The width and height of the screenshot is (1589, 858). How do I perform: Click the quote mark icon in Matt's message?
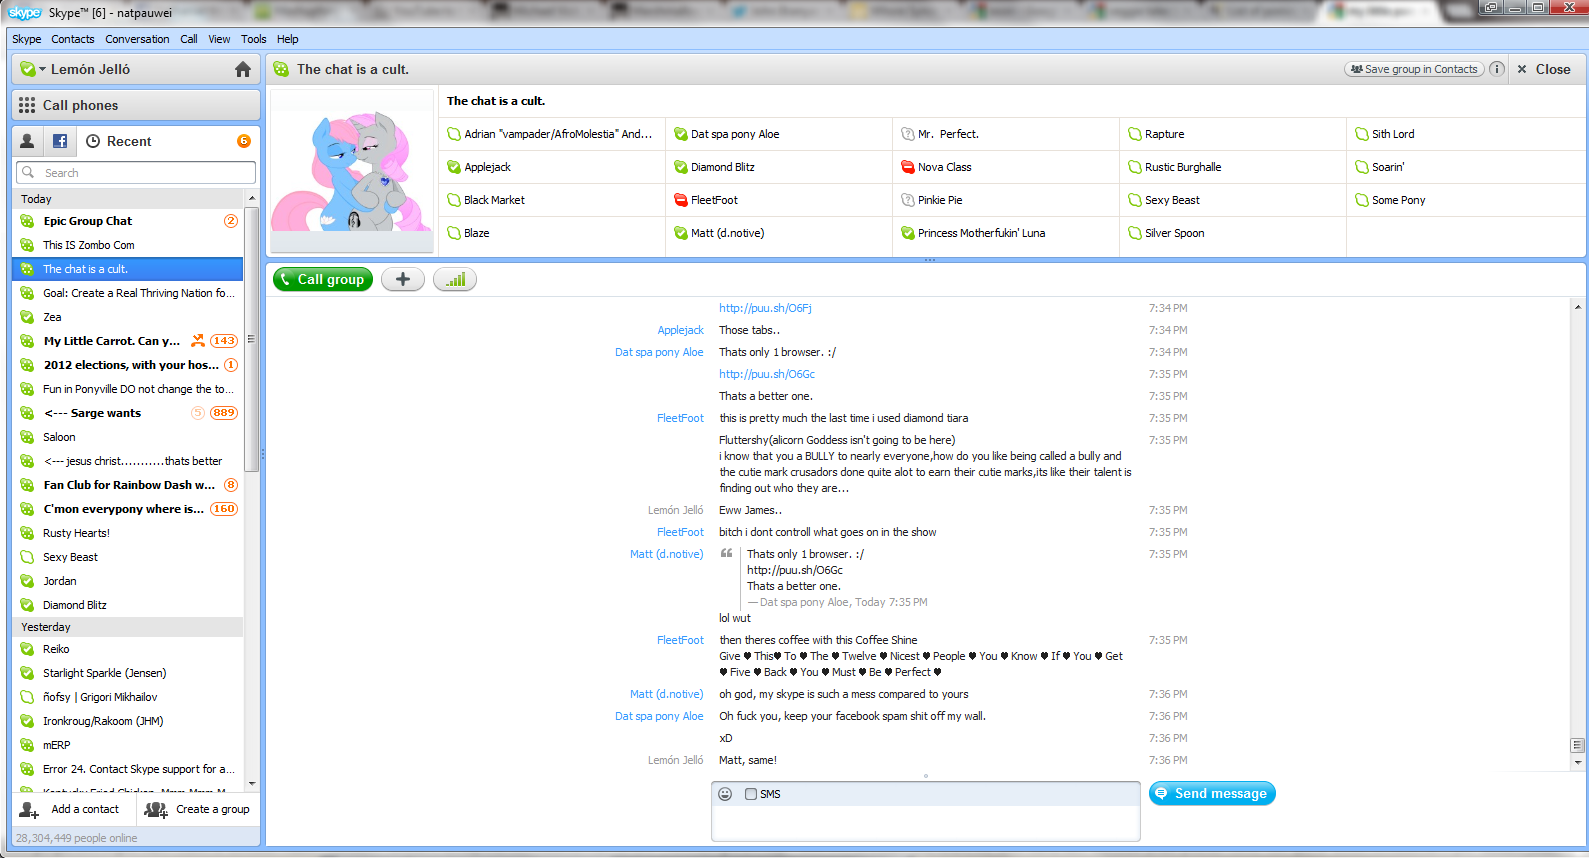(727, 553)
